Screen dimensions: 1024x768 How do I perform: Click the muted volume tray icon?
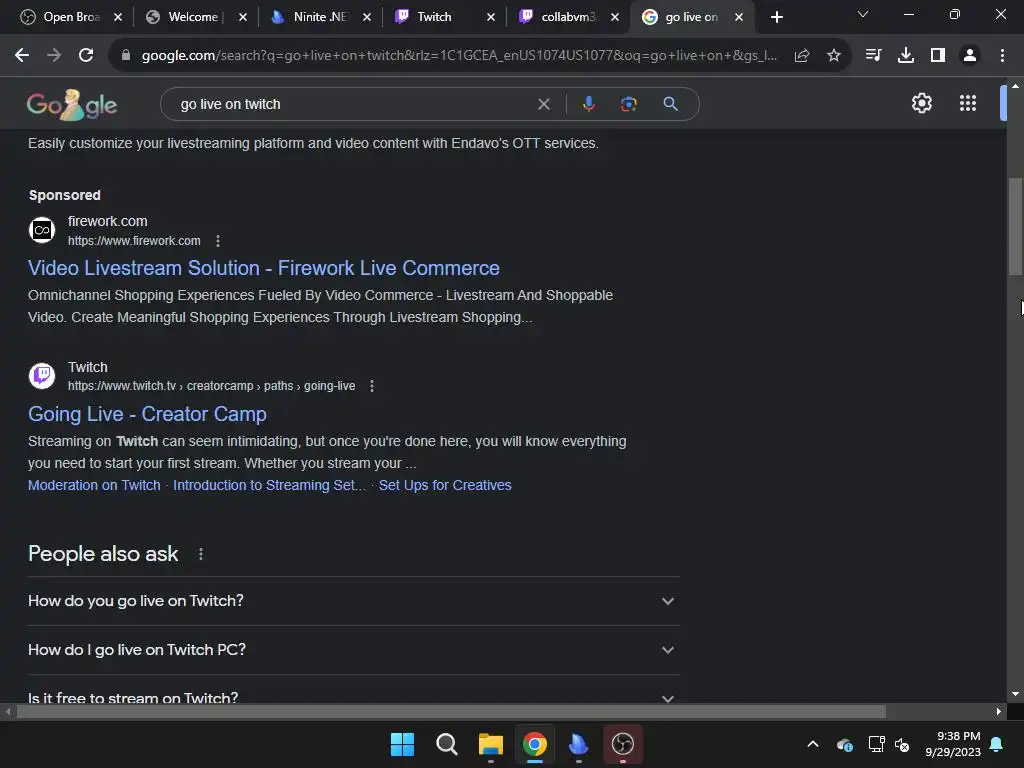pos(902,744)
